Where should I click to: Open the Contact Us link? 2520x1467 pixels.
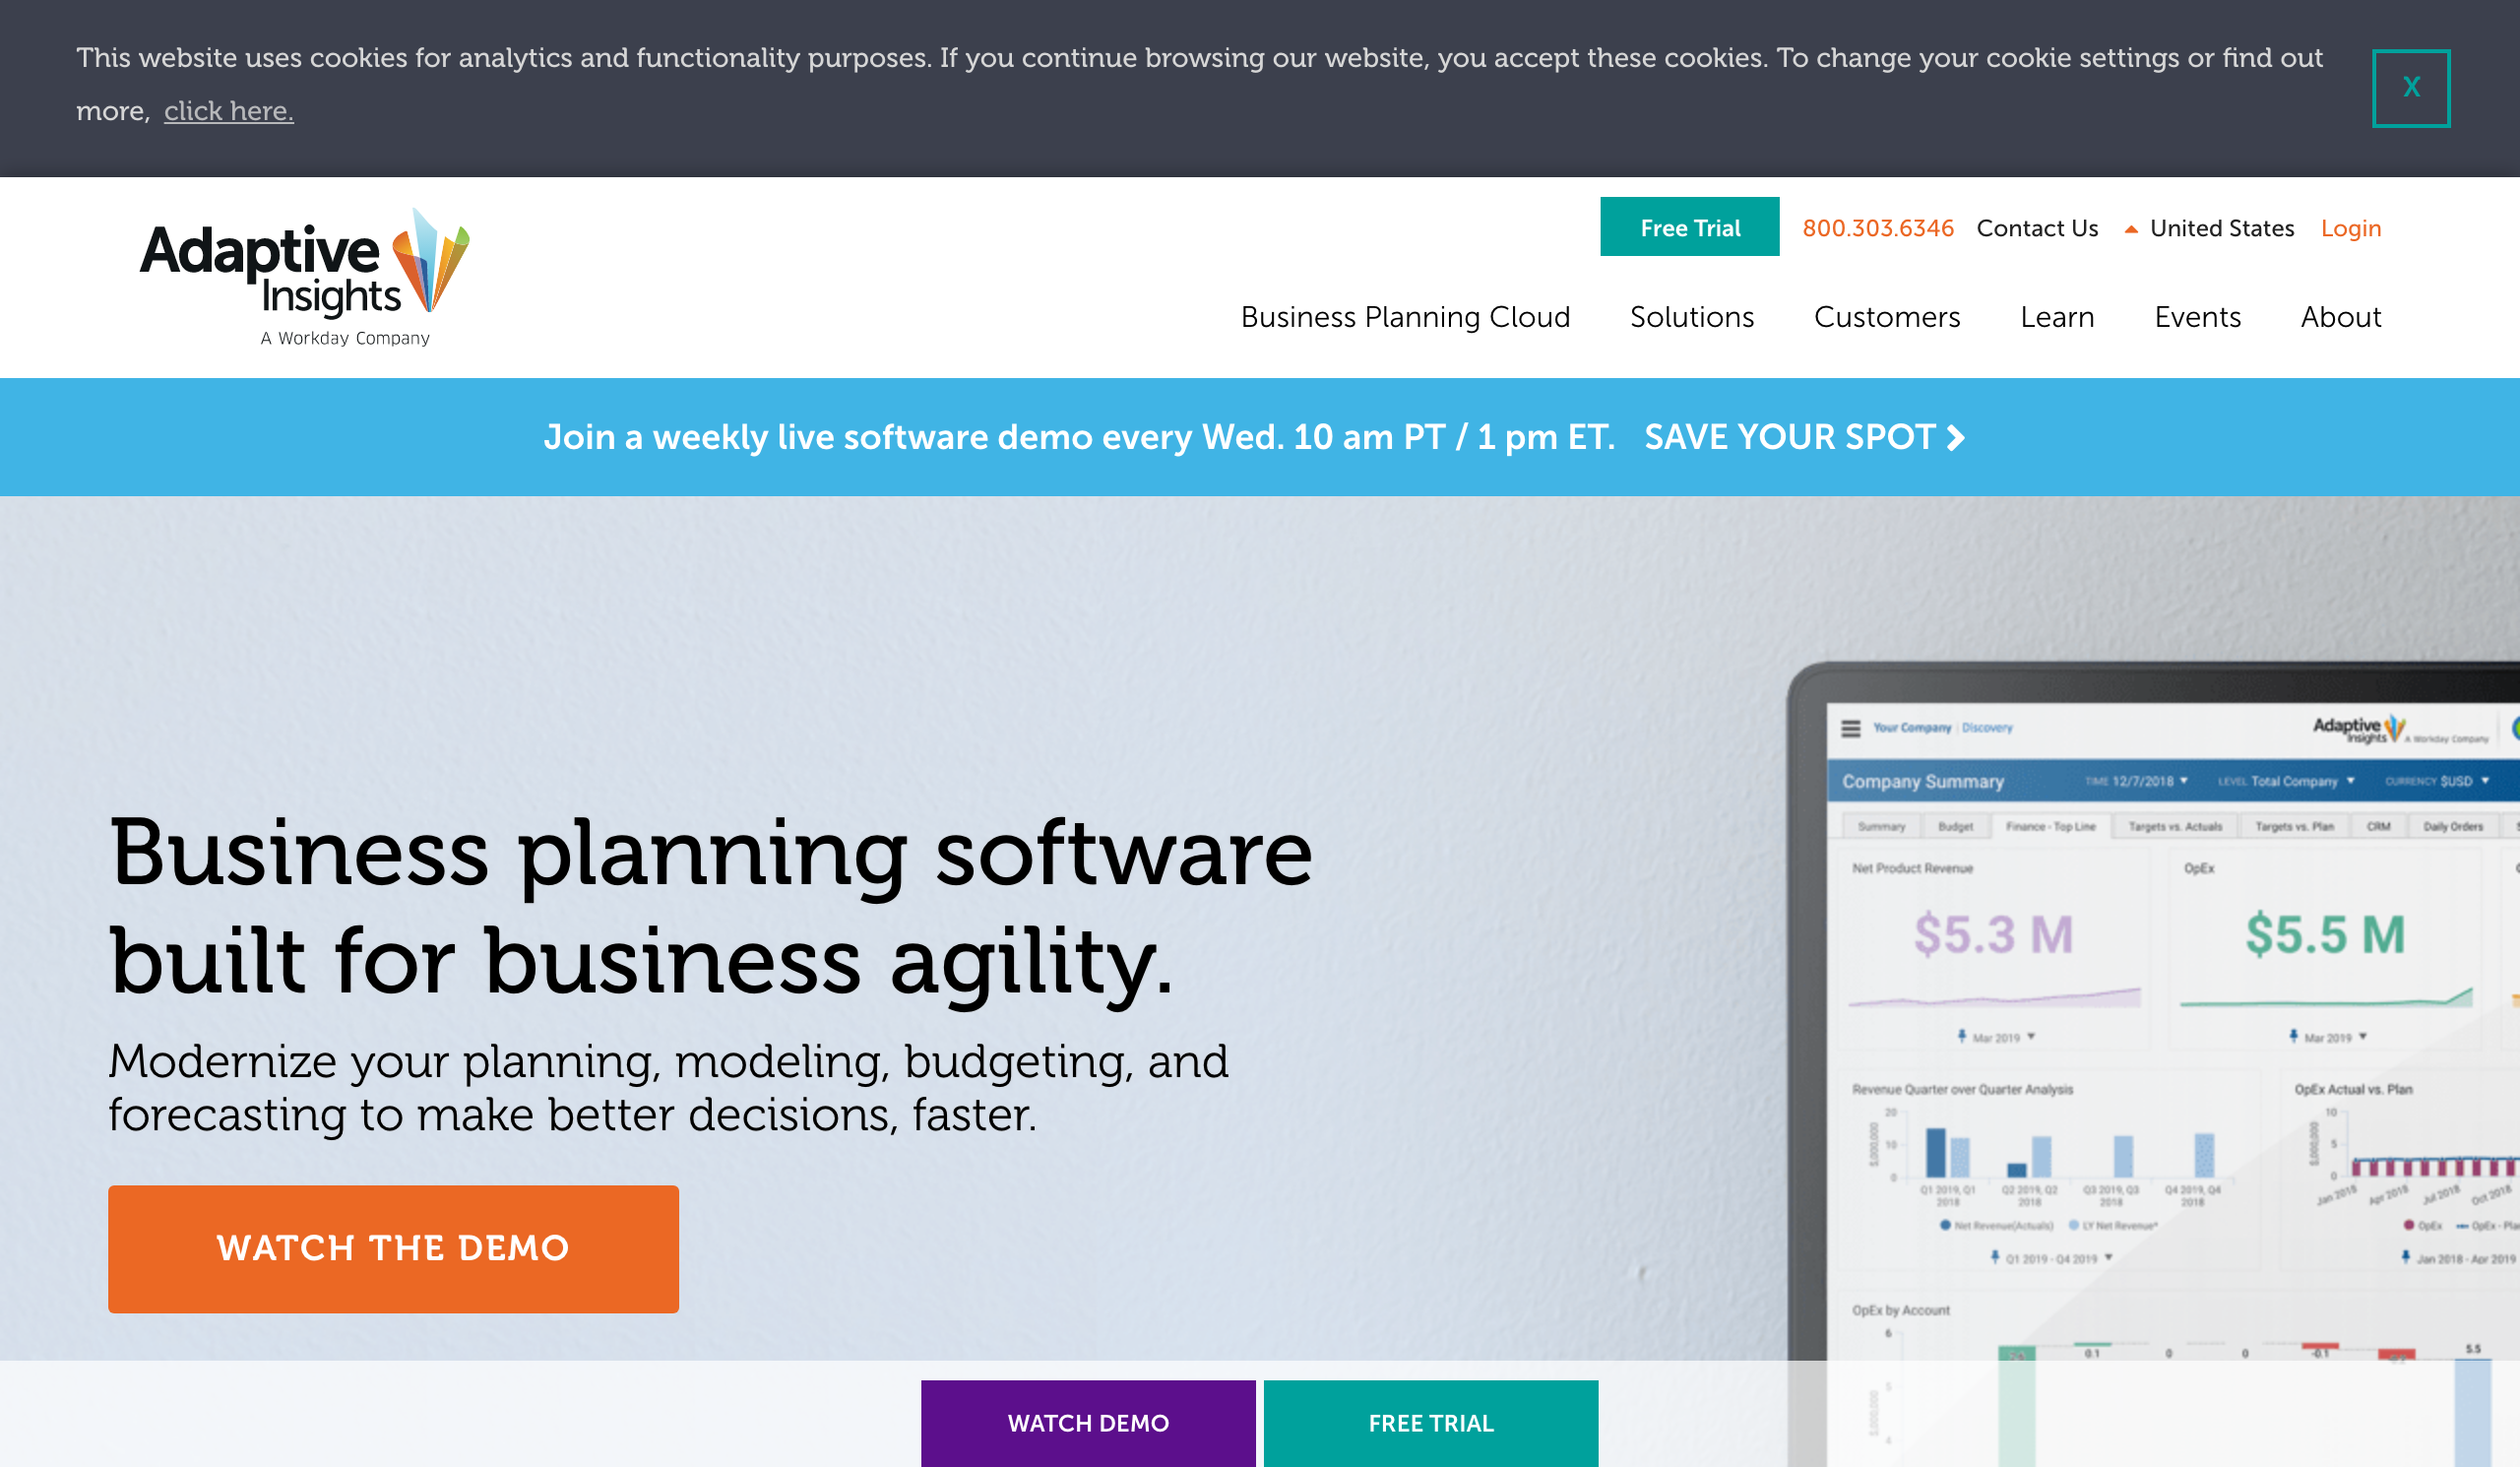click(2037, 228)
